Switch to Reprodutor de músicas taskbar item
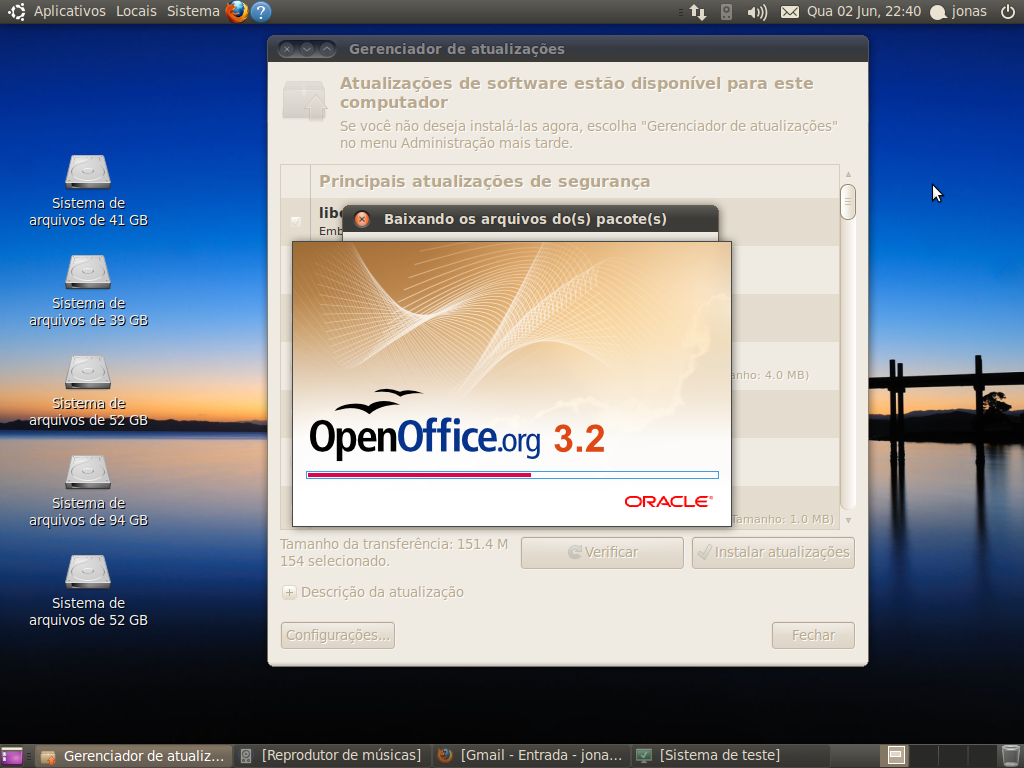Screen dimensions: 1024x768 point(331,756)
